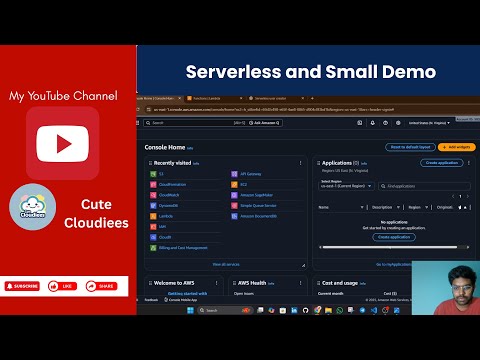Open the Getting started with link
Viewport: 480px width, 360px height.
coord(187,293)
